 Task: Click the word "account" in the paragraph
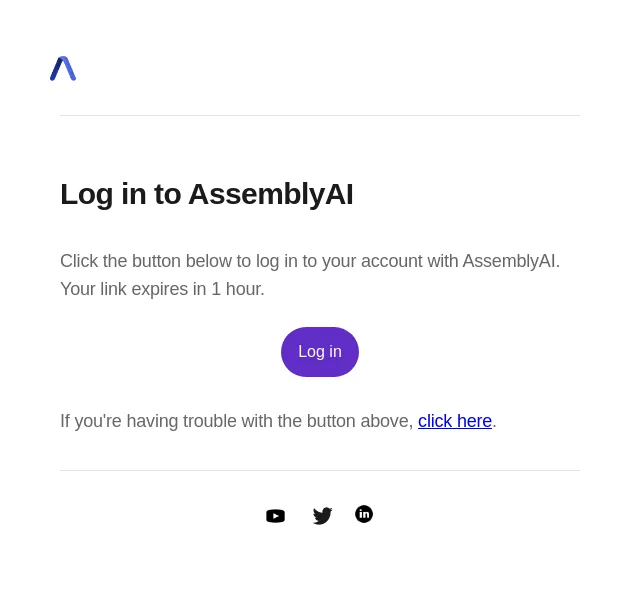coord(391,261)
